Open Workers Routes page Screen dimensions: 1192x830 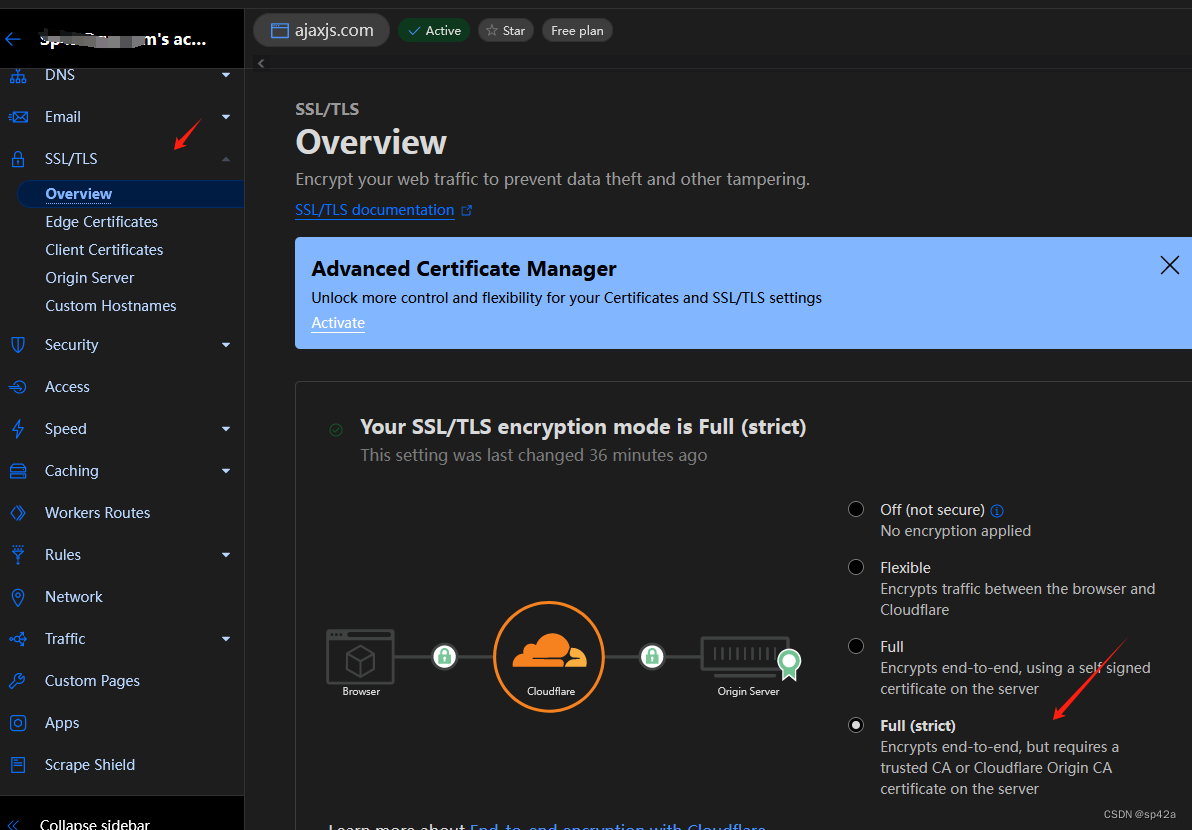(97, 513)
